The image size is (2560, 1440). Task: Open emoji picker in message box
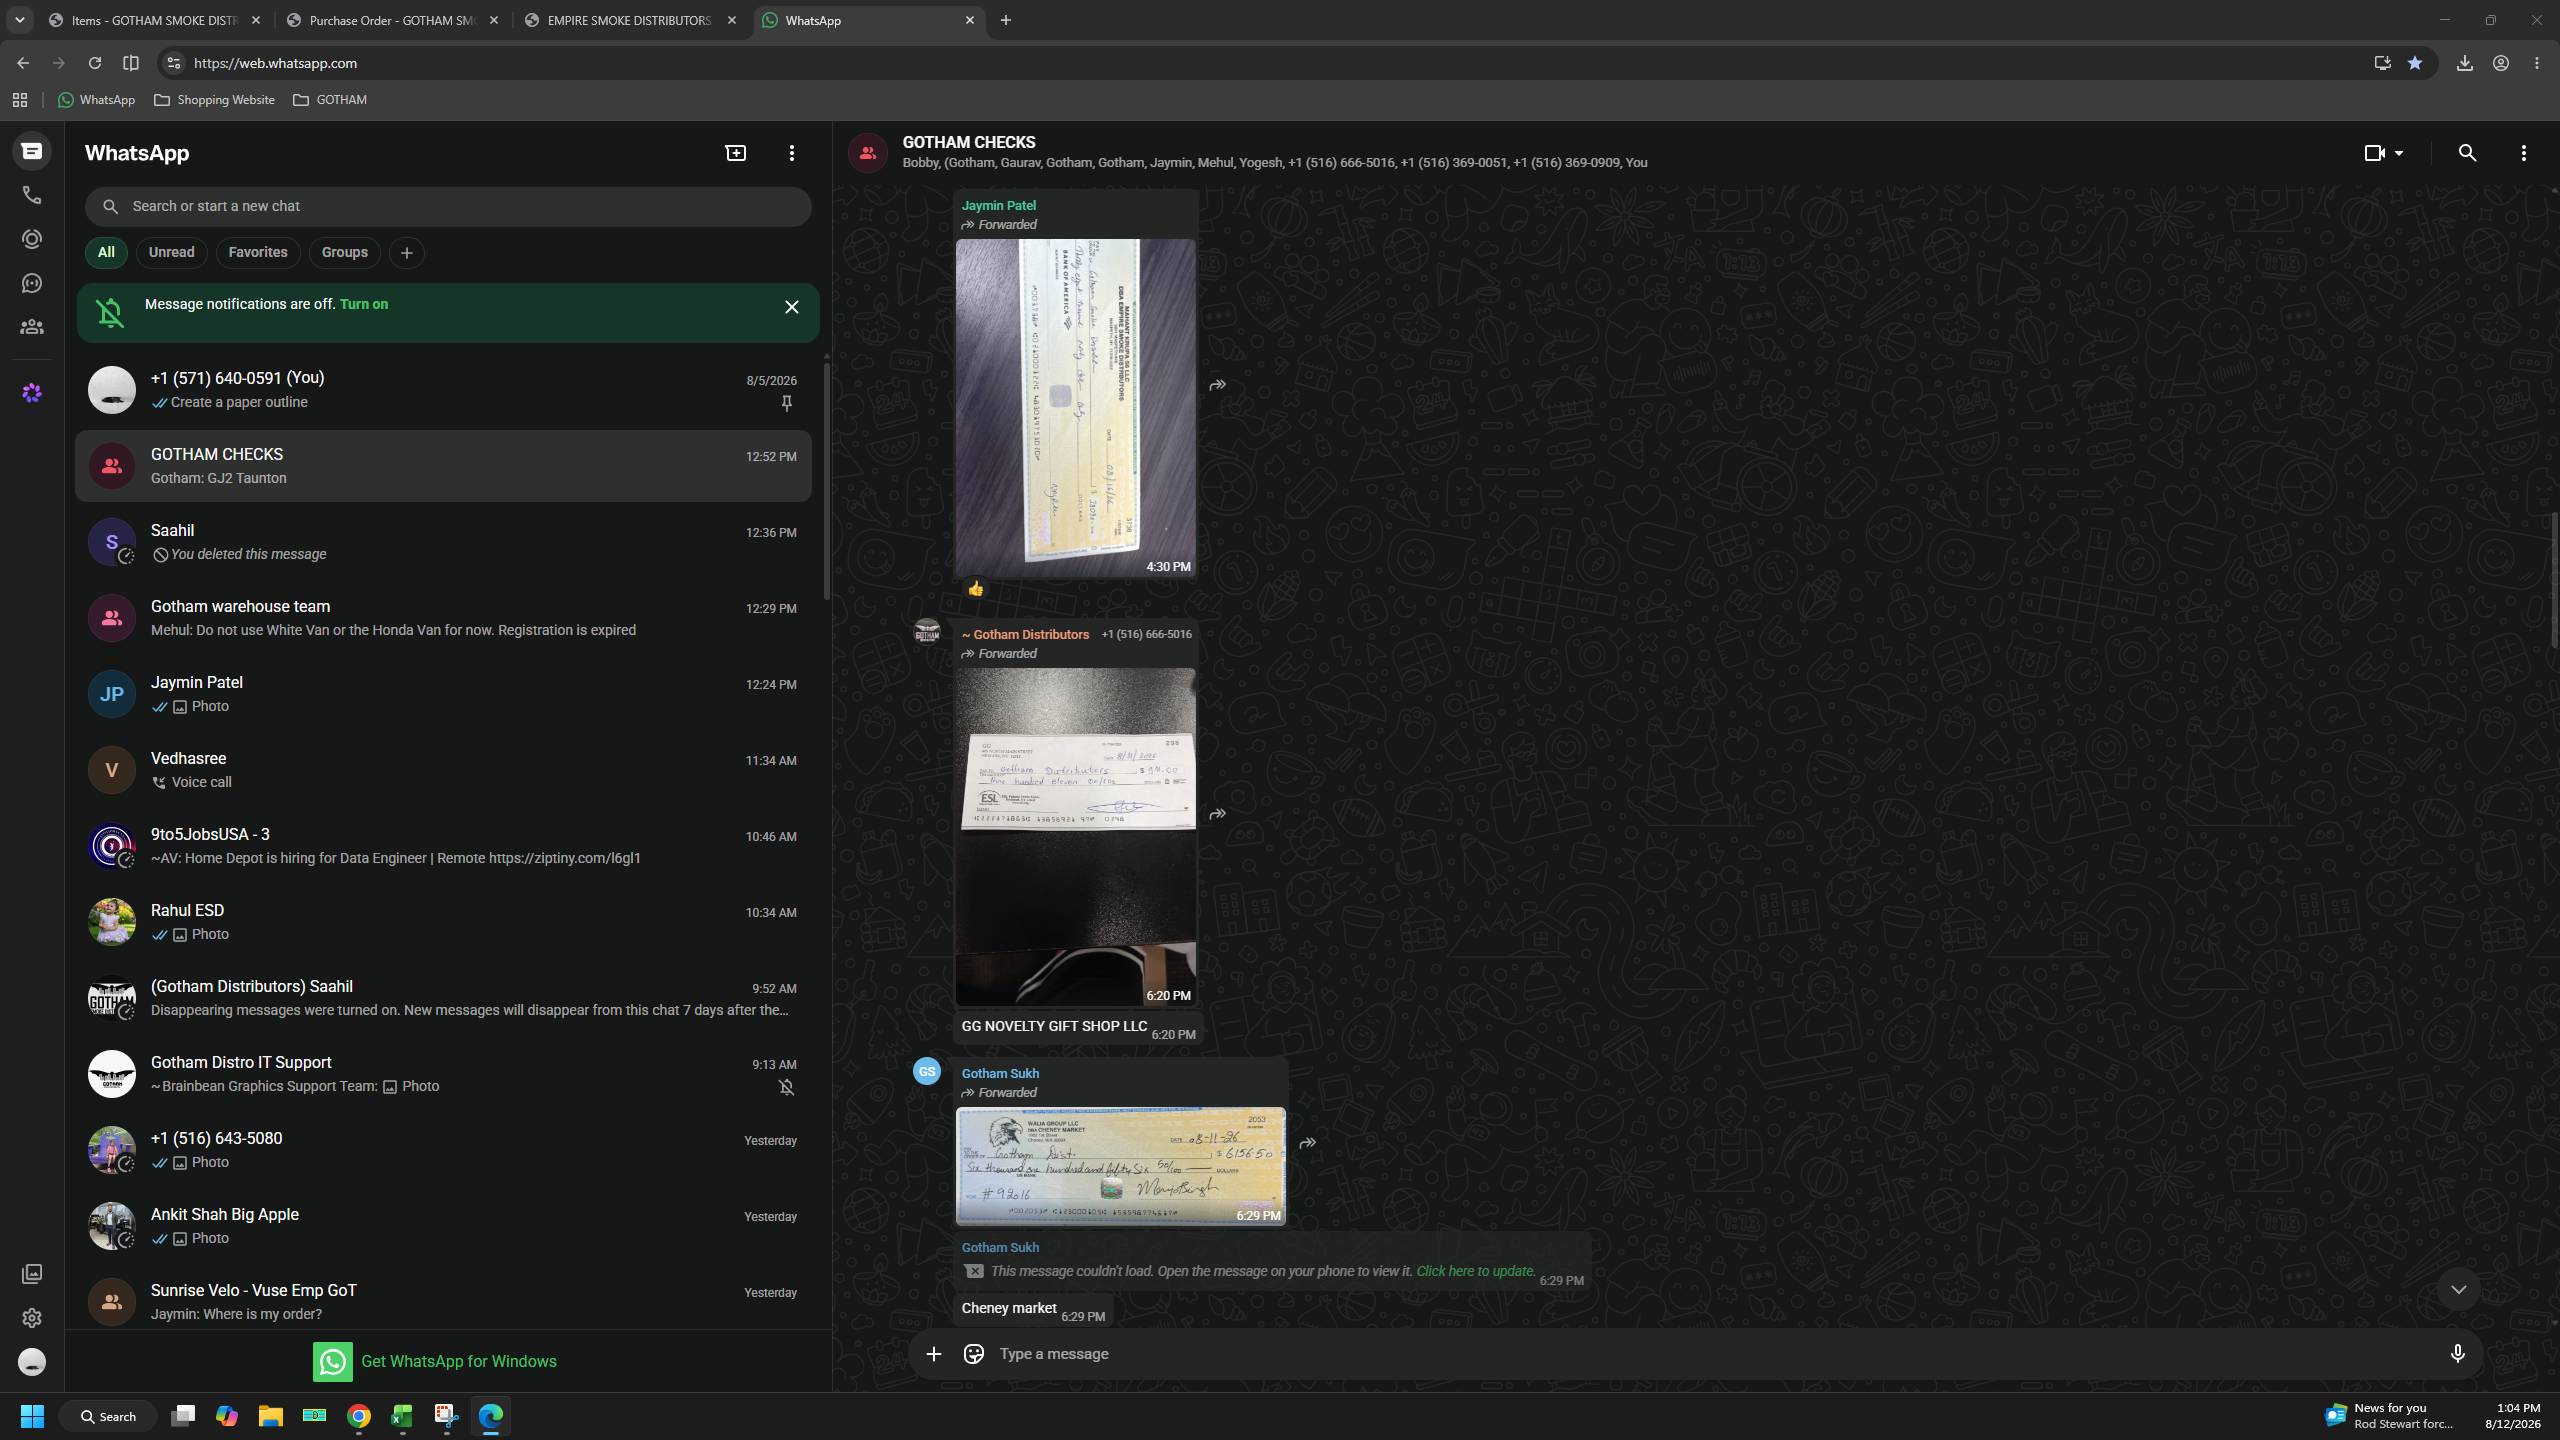(x=973, y=1354)
